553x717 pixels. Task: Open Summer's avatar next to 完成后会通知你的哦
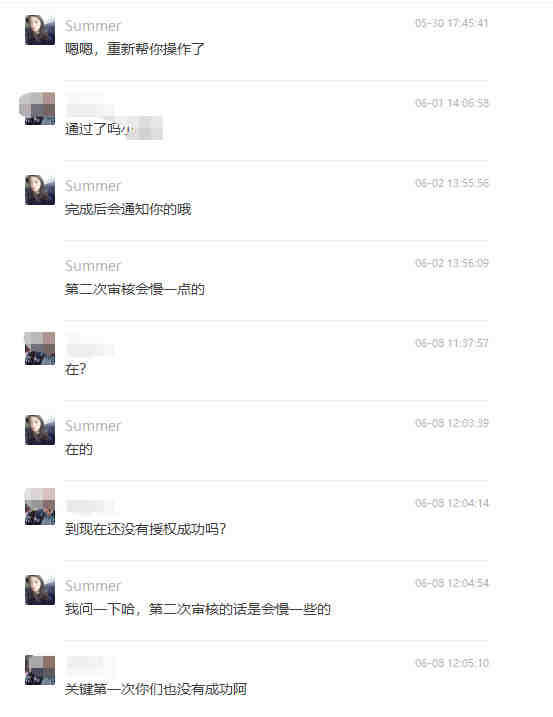point(40,190)
